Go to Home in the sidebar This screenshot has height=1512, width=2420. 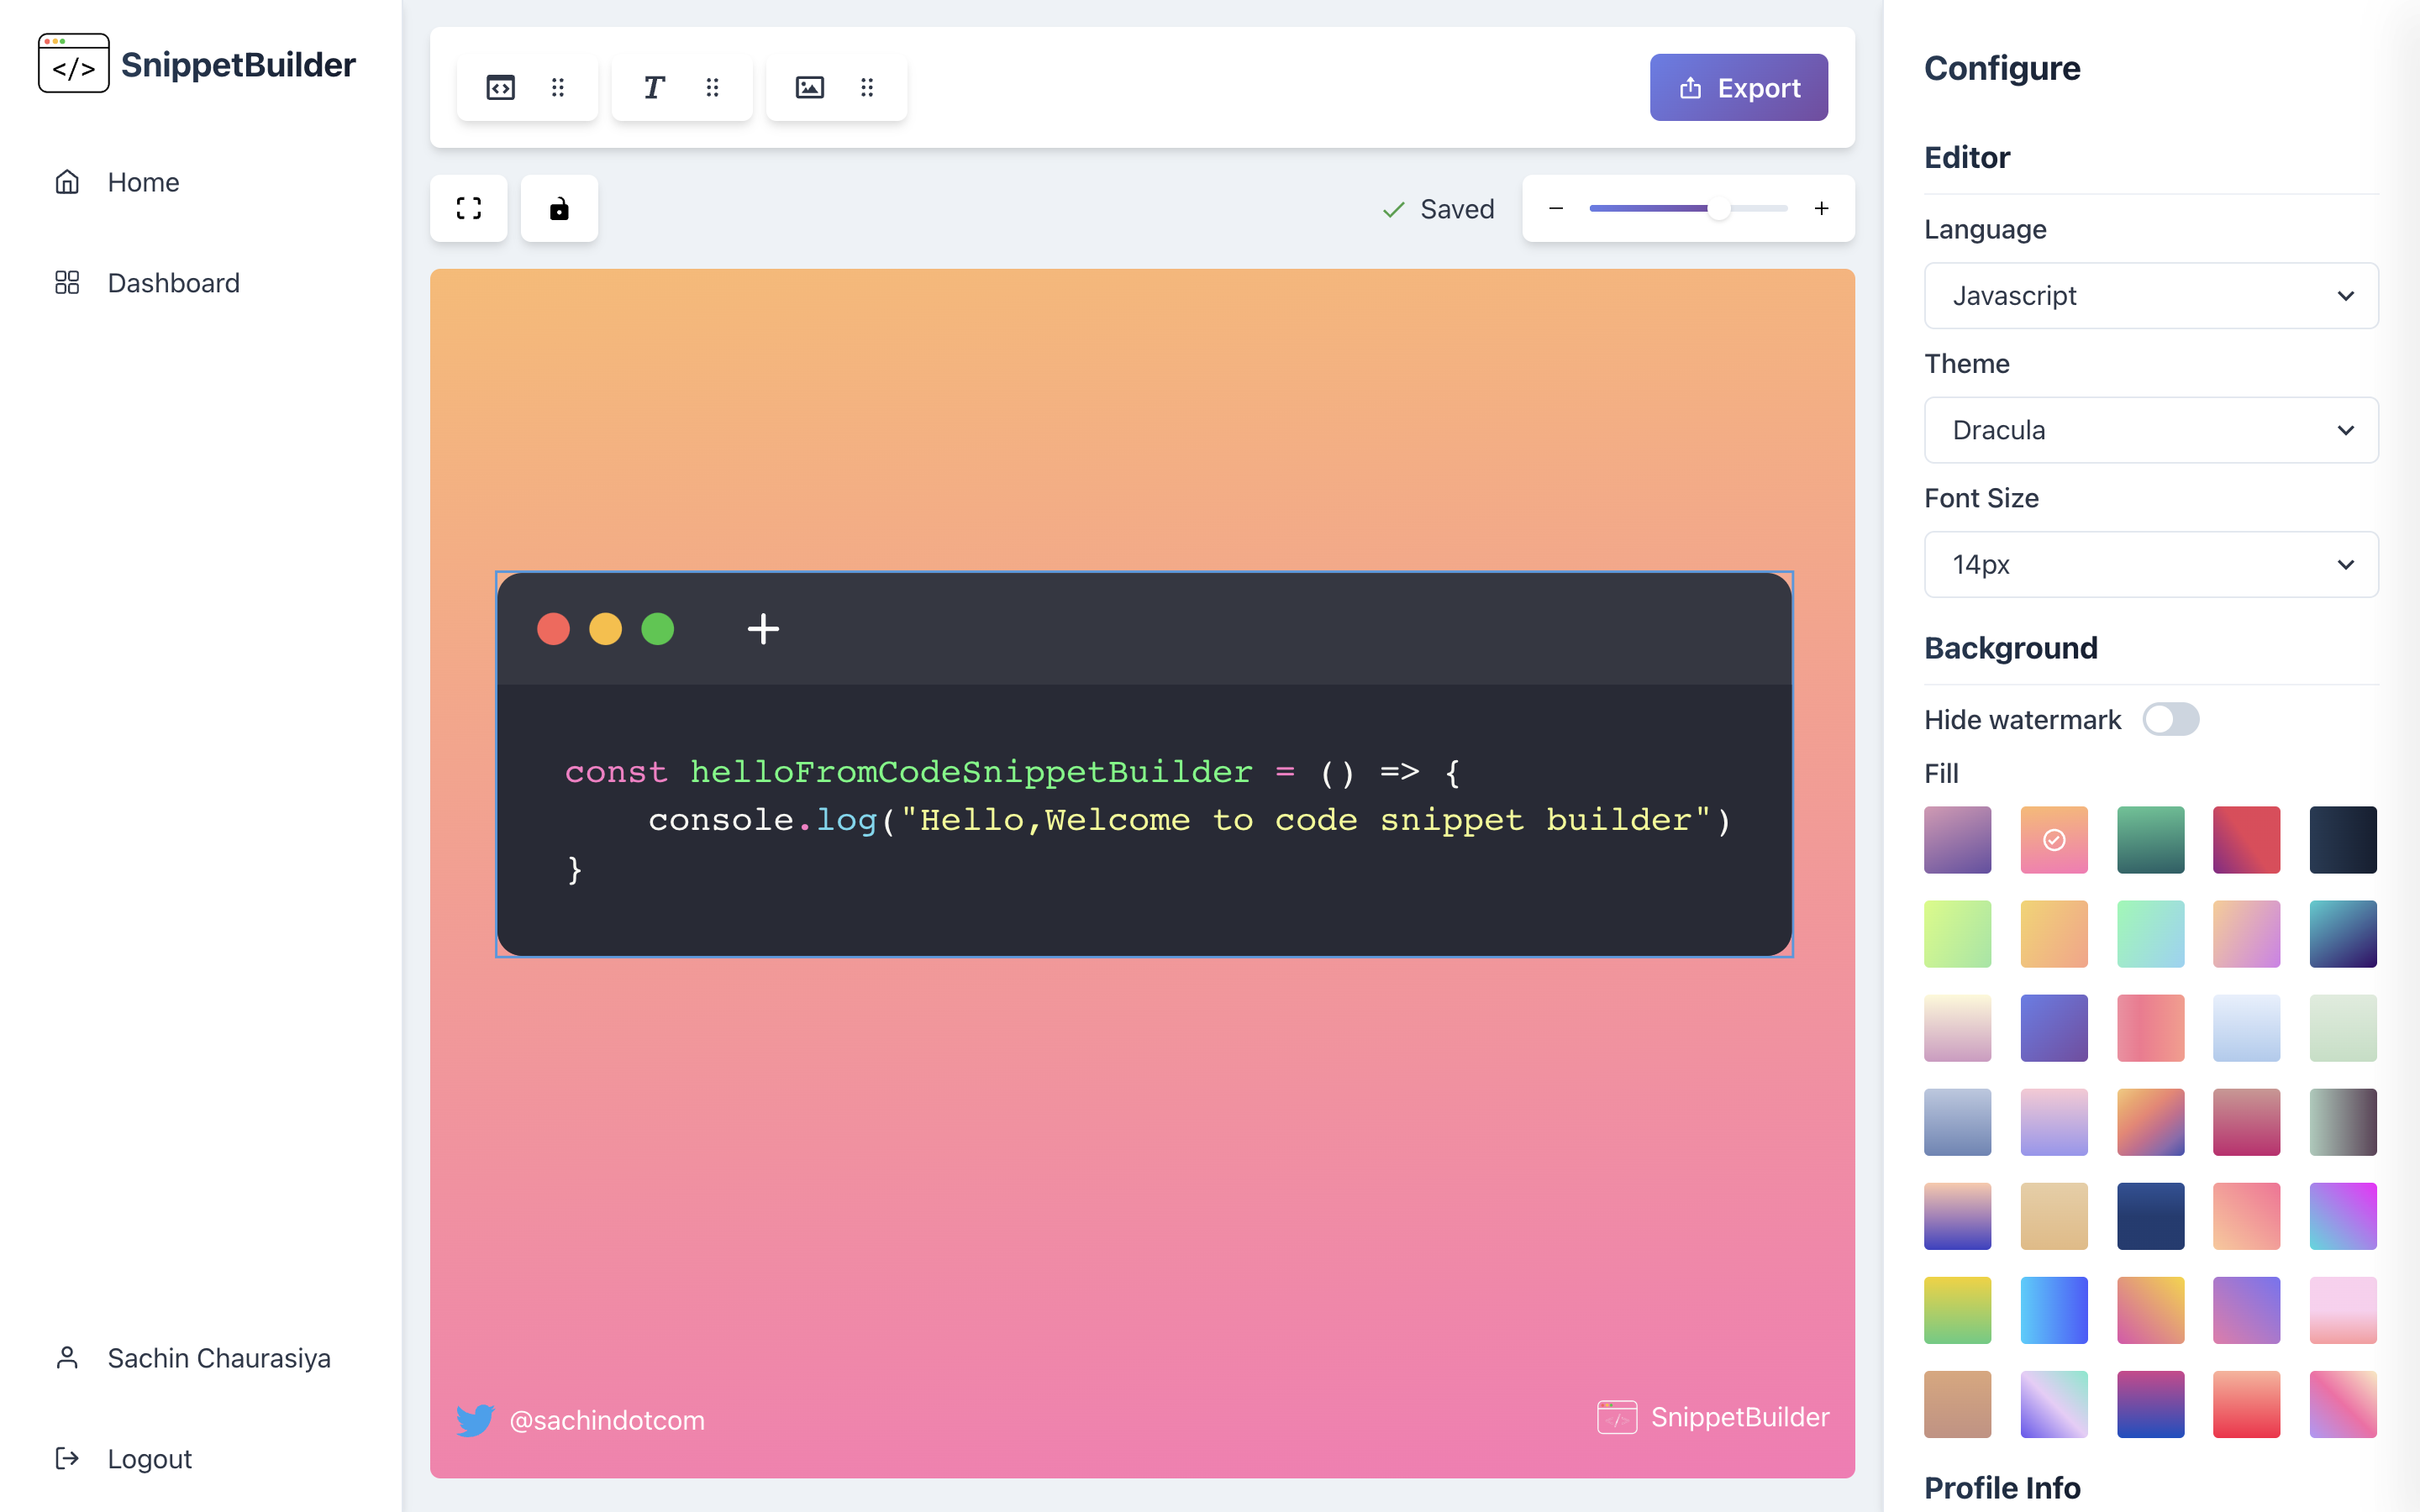click(143, 182)
